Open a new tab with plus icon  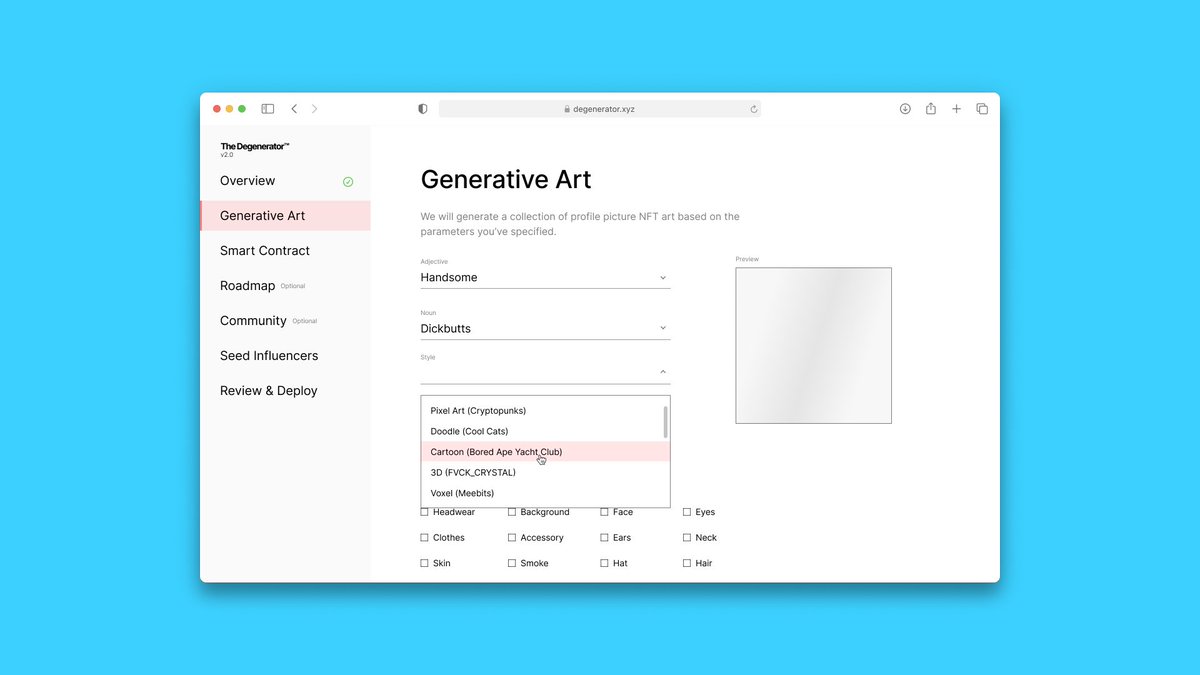956,109
